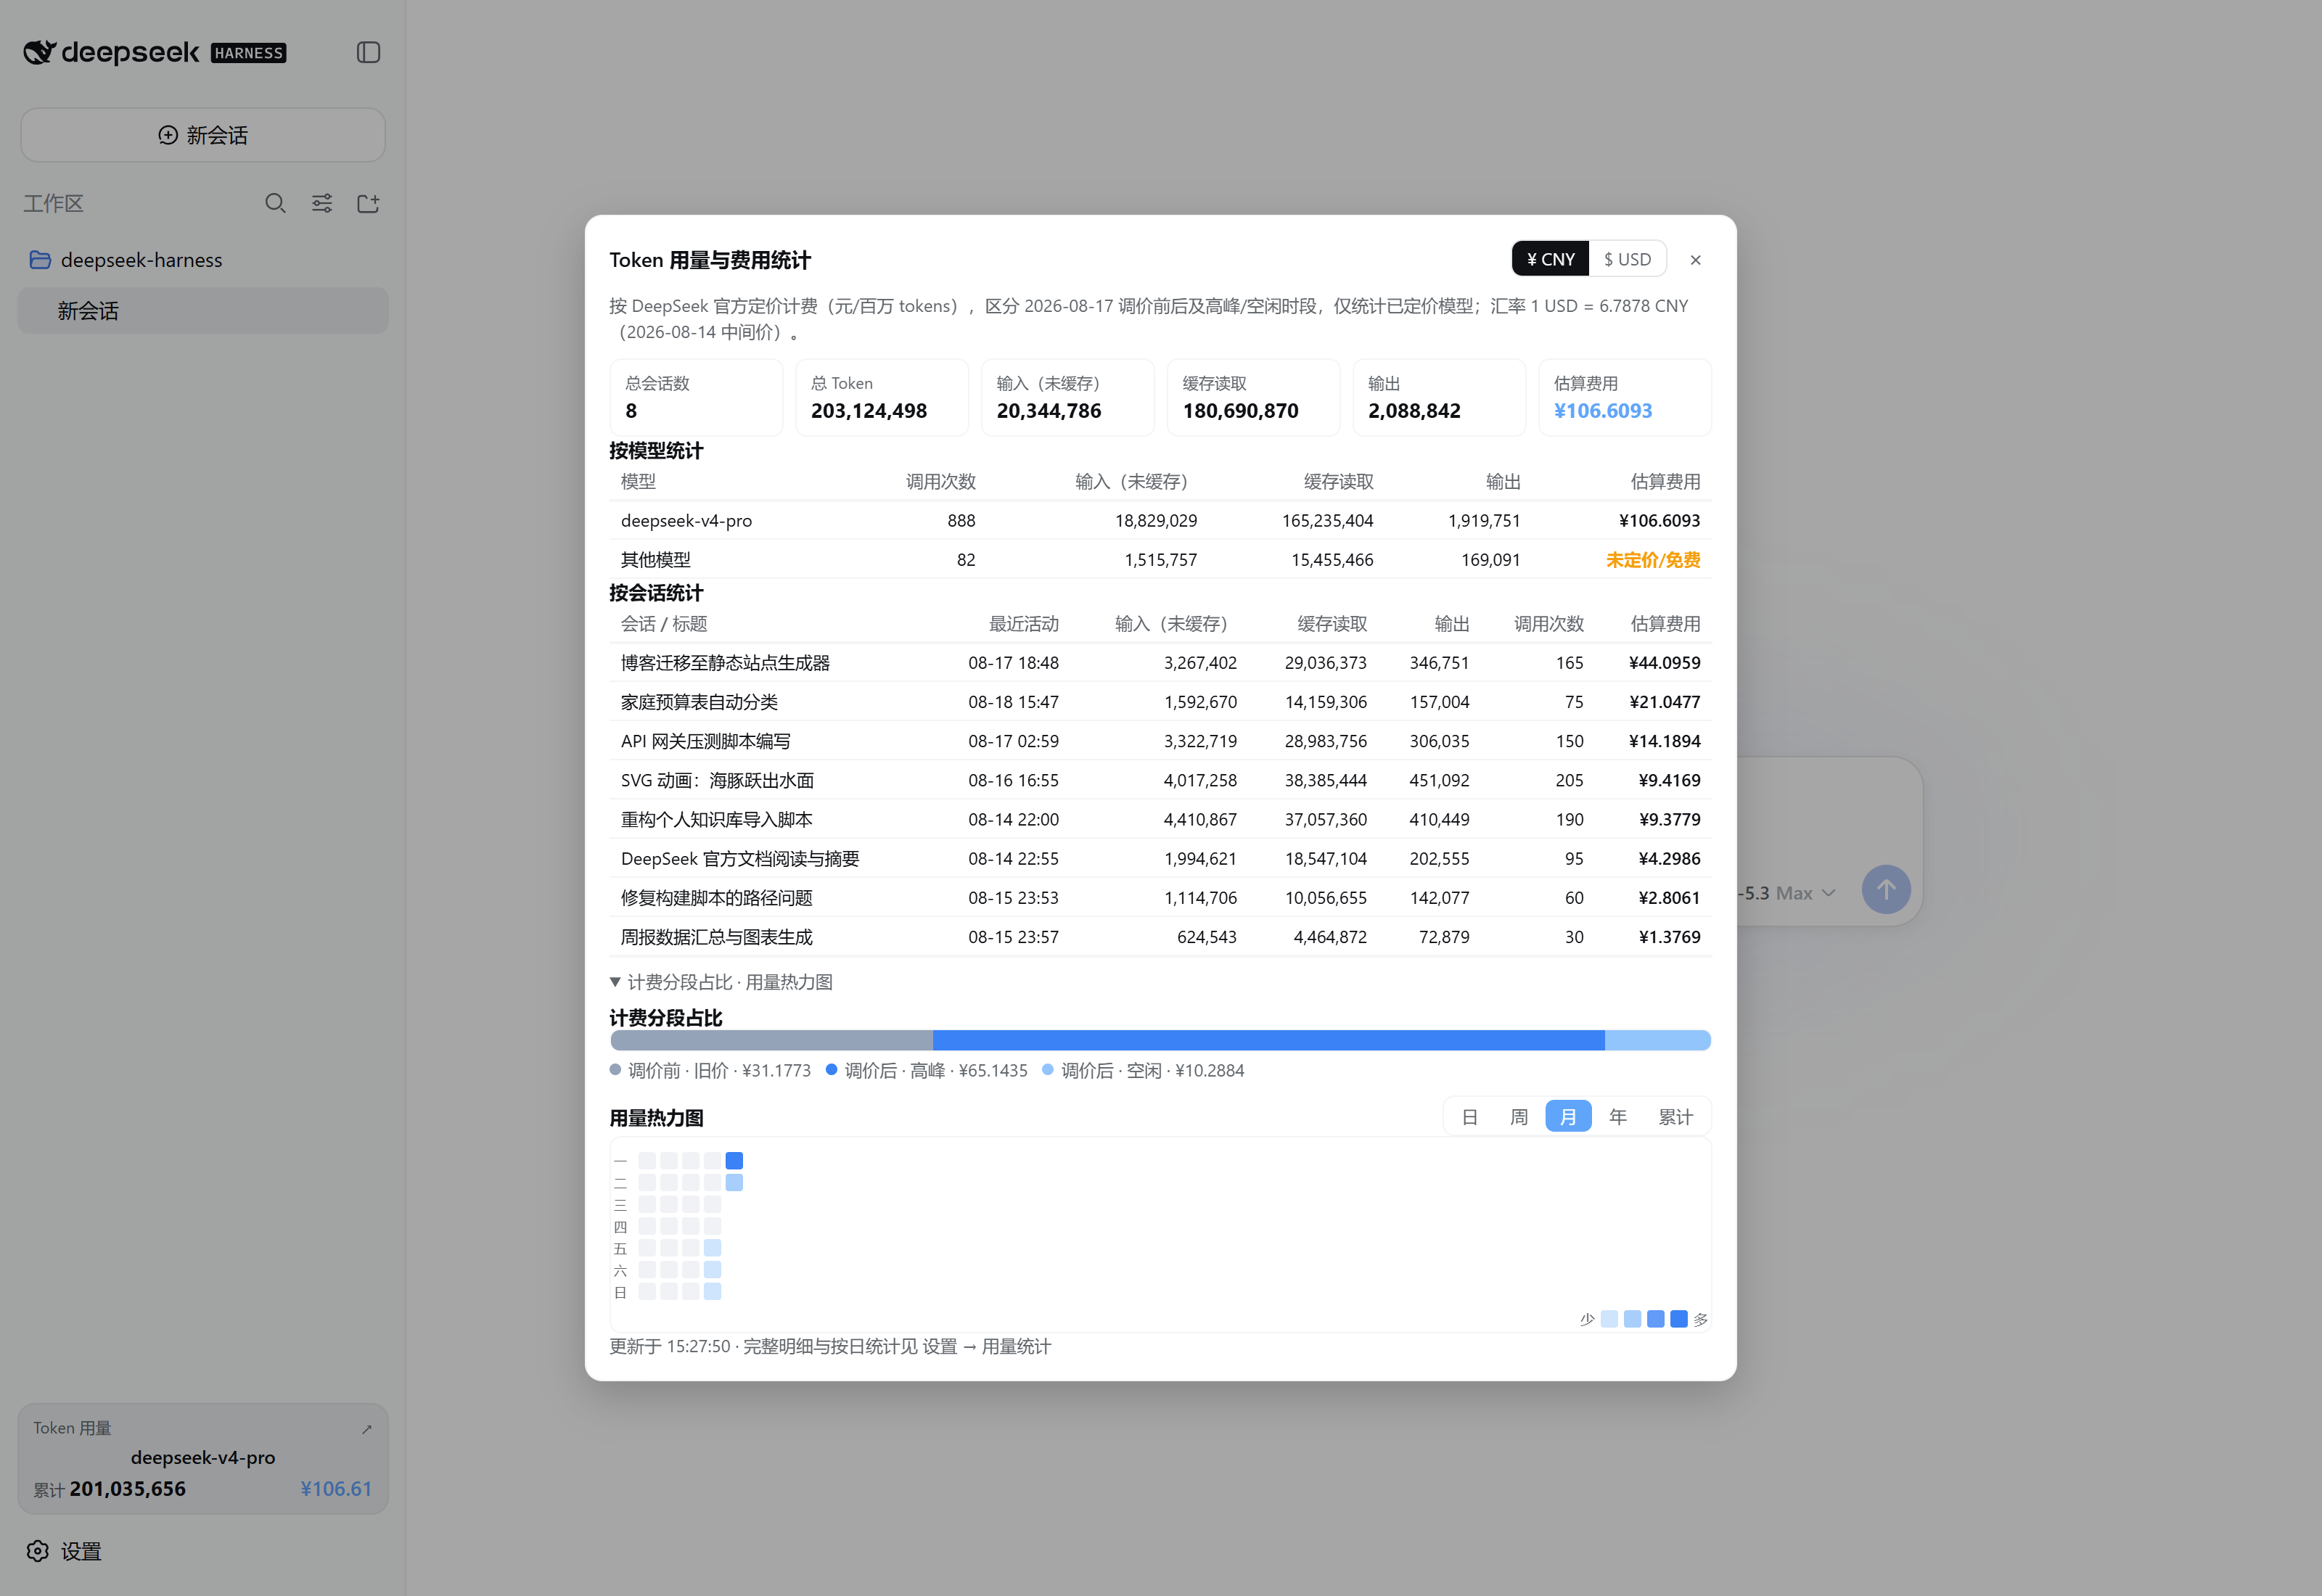The width and height of the screenshot is (2322, 1596).
Task: Click the 调用次数 header in 按模型统计
Action: (x=941, y=482)
